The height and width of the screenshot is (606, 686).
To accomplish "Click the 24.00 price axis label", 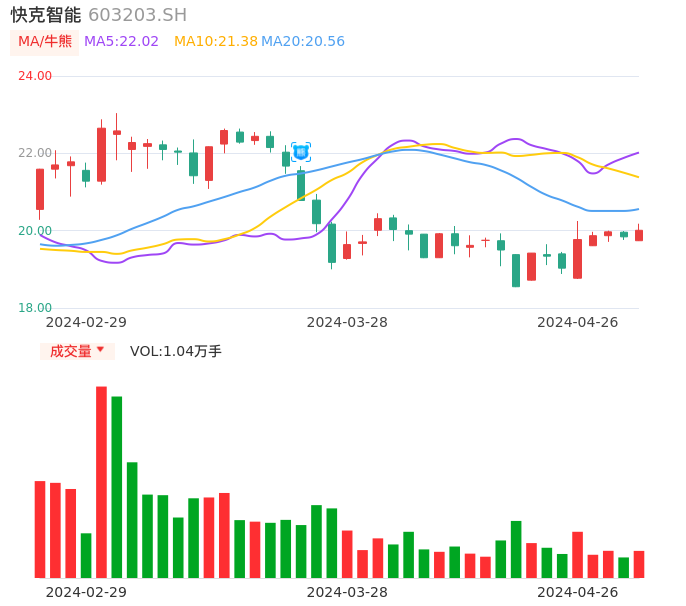I will (35, 76).
